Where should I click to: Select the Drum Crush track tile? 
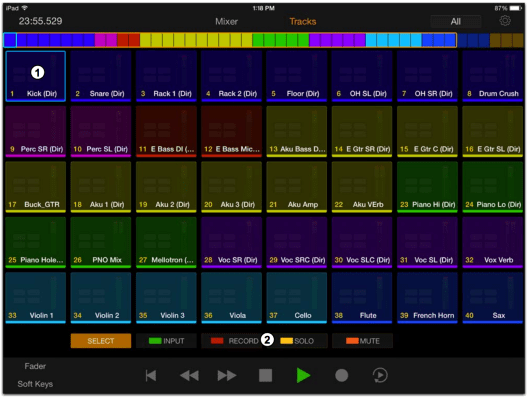pos(493,76)
